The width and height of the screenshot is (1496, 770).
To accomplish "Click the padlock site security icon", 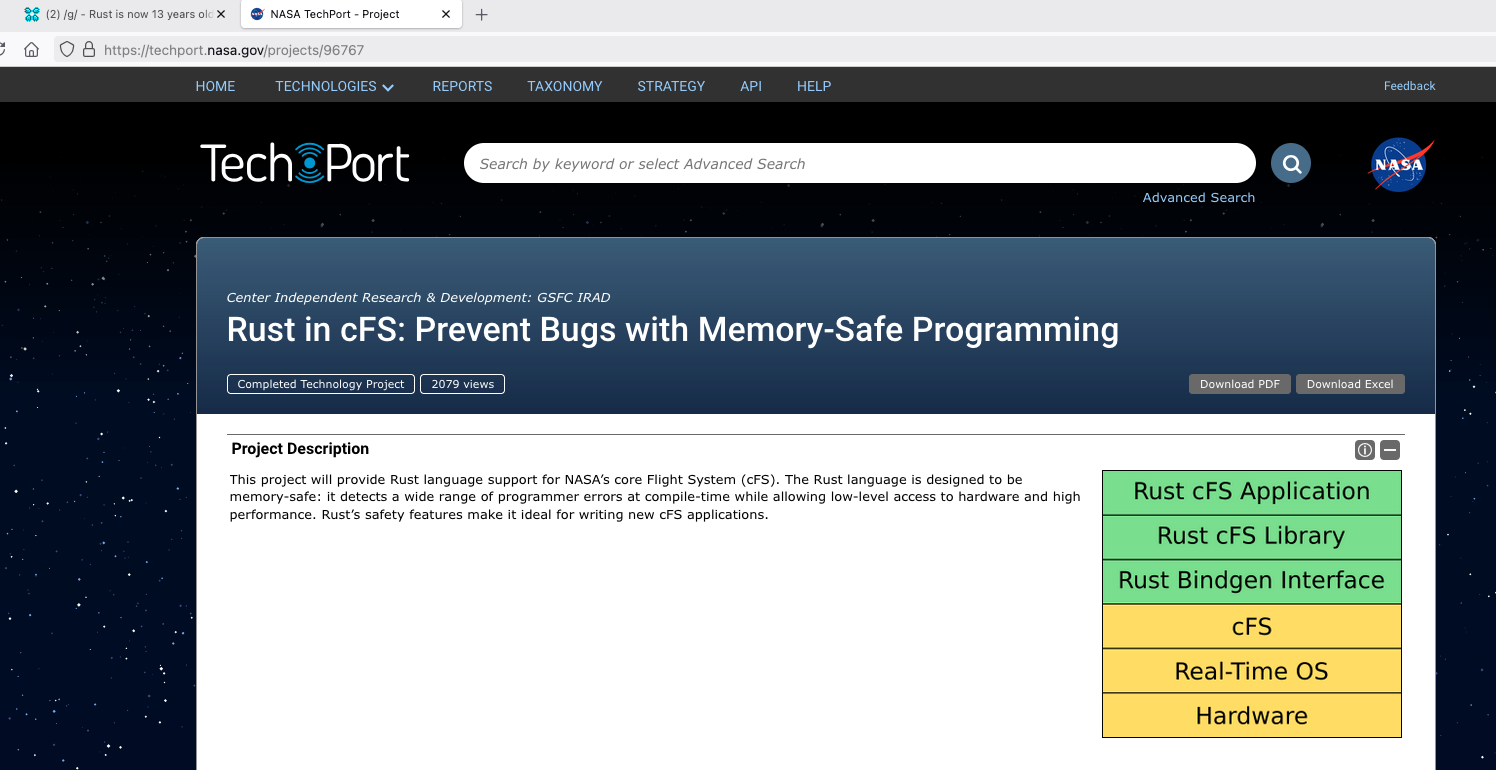I will (x=89, y=49).
